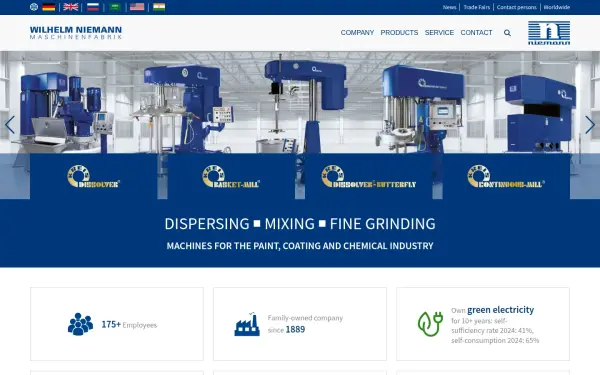
Task: Click 'Machines for the paint, coating' subtitle
Action: [300, 246]
